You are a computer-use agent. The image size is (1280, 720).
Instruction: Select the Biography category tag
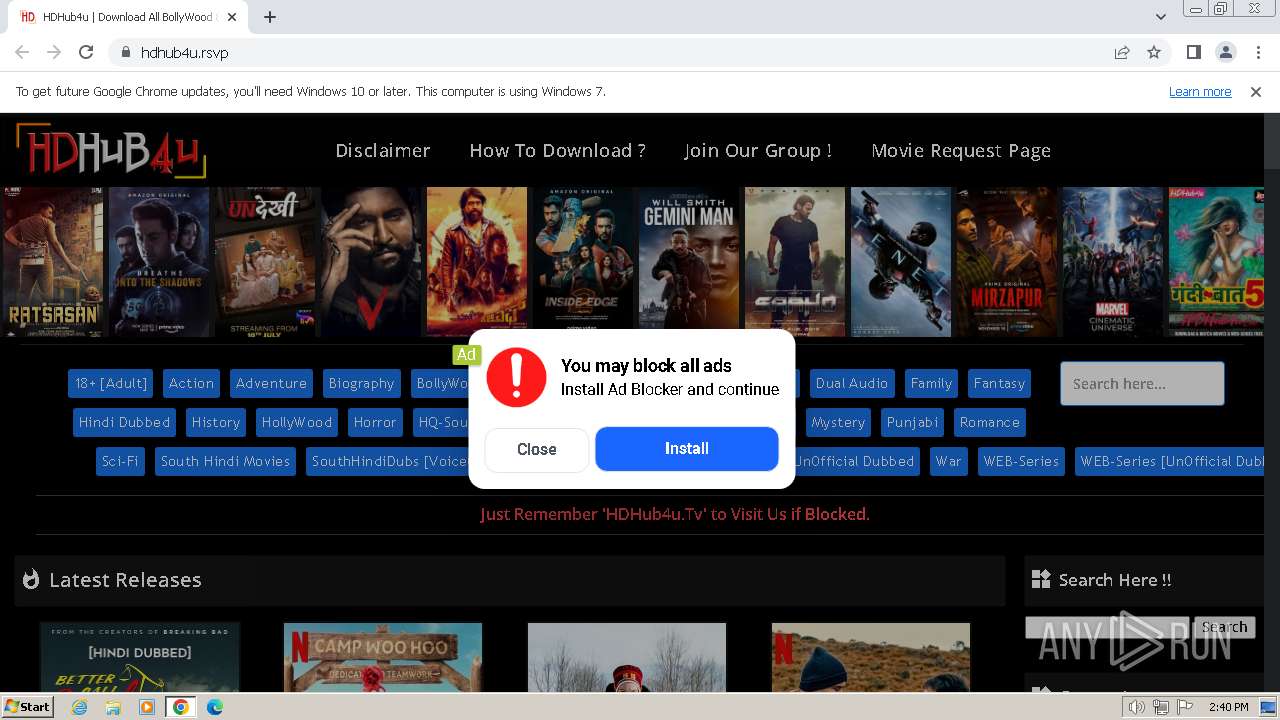coord(361,383)
